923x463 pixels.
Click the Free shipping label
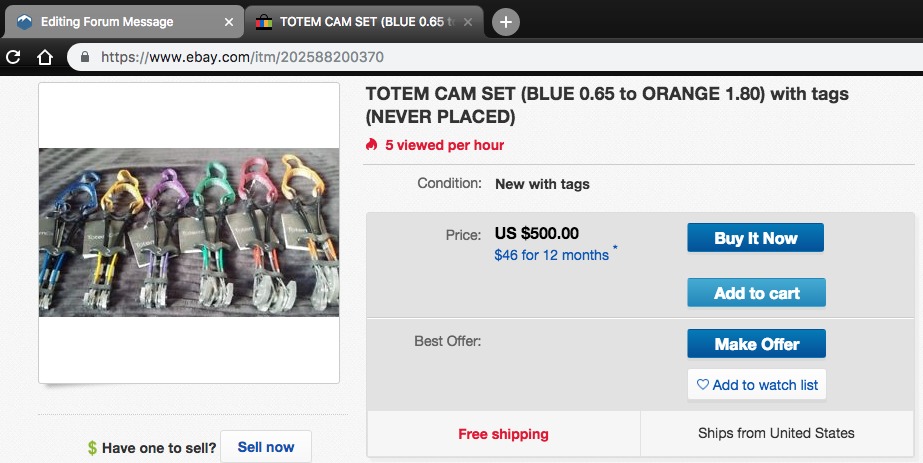pos(503,434)
